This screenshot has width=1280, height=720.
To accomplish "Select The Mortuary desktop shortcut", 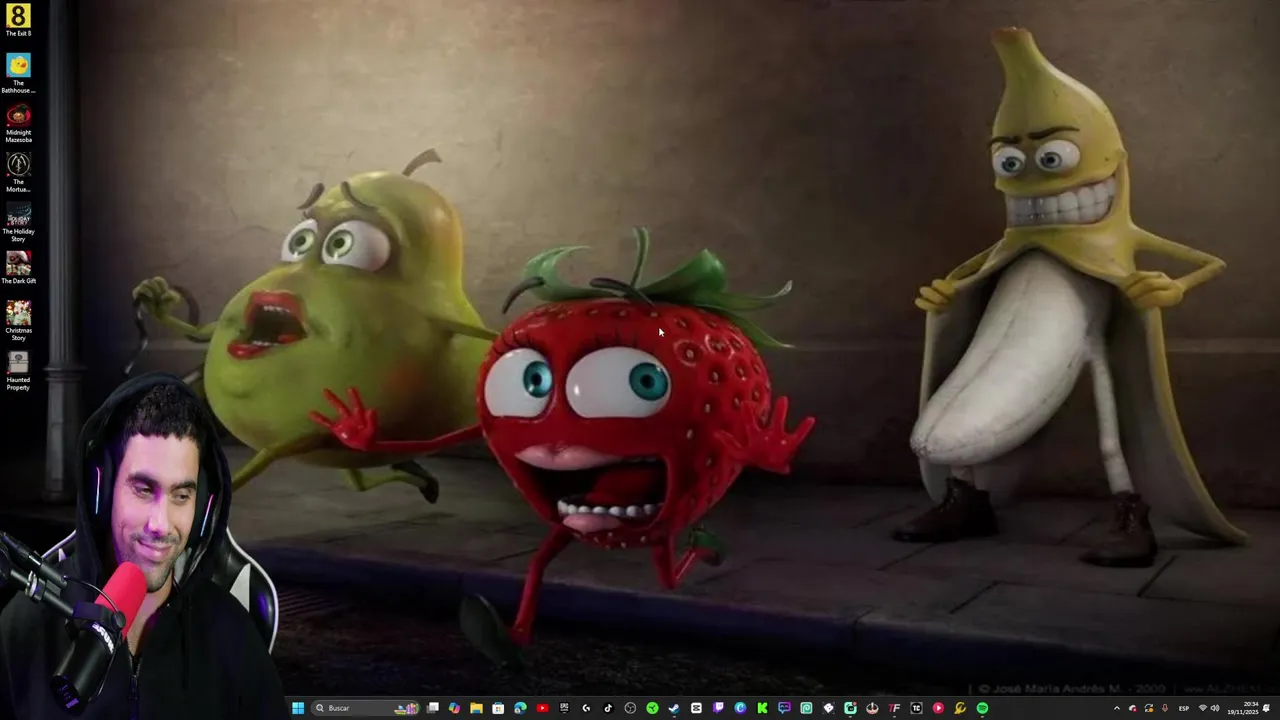I will point(18,172).
